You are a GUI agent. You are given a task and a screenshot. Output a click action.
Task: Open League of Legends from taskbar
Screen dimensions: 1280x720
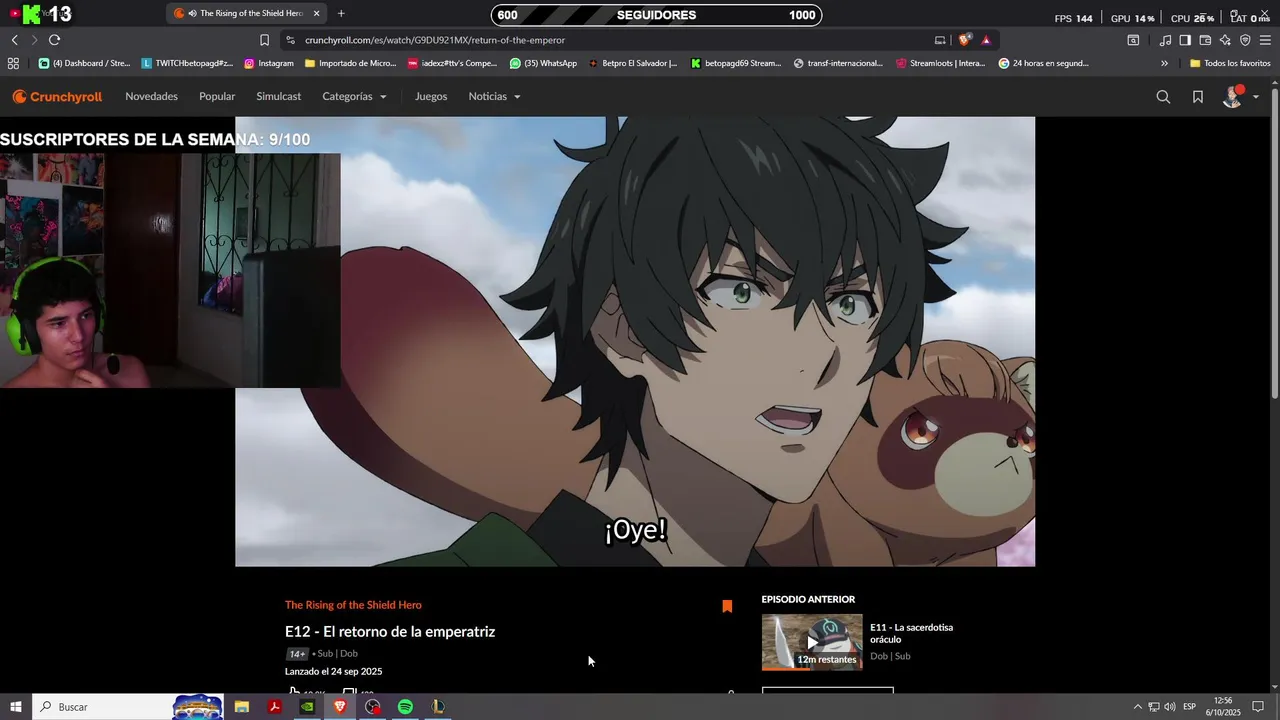tap(438, 707)
